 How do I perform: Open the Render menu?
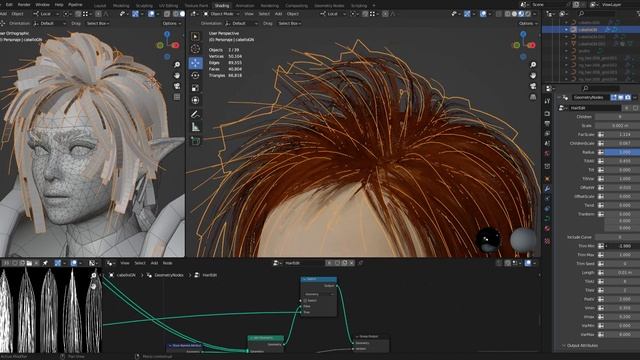click(x=24, y=4)
